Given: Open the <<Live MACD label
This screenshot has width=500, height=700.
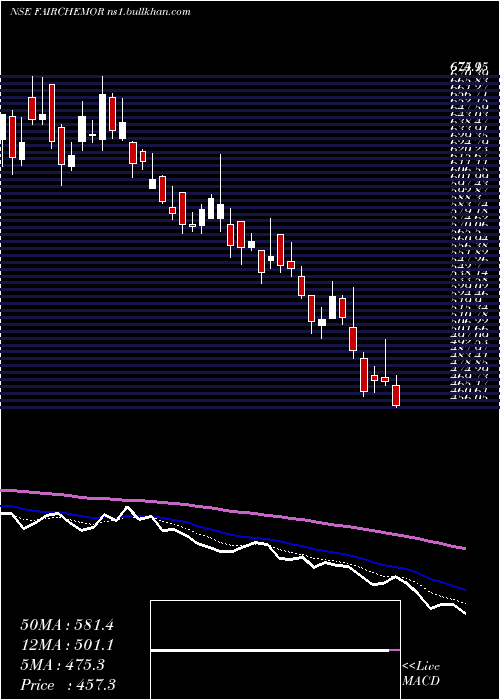Looking at the screenshot, I should pyautogui.click(x=421, y=674).
